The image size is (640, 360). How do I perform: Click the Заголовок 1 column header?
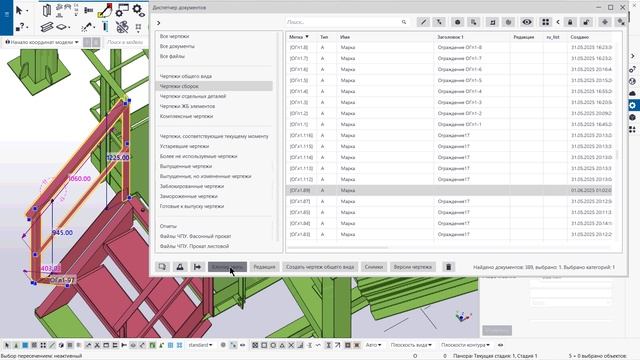pyautogui.click(x=450, y=37)
